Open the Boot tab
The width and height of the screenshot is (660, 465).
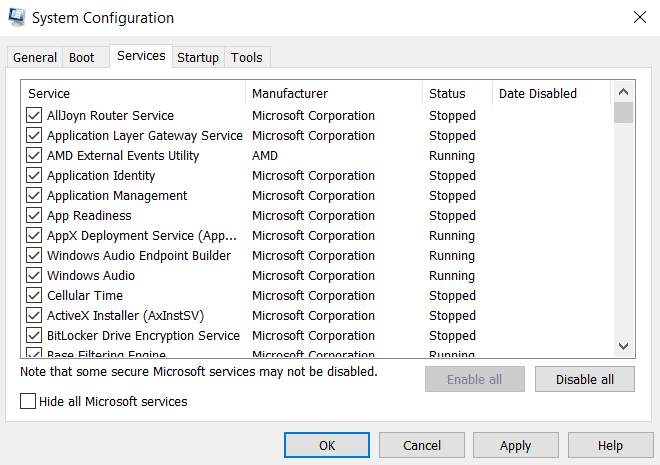point(82,58)
